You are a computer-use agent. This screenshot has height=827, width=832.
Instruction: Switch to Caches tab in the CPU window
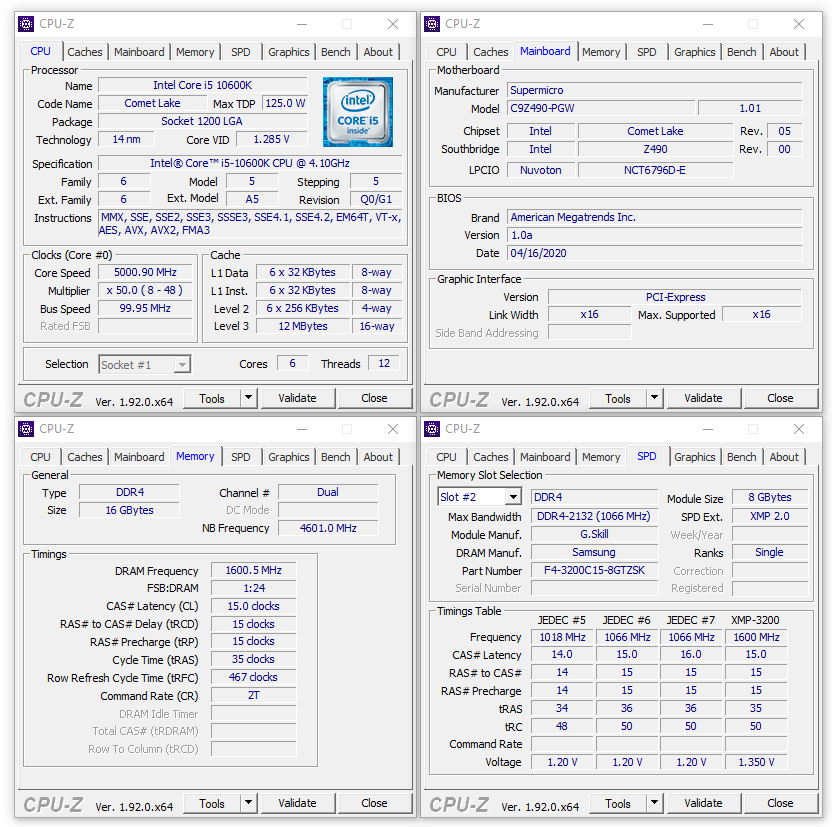click(85, 52)
